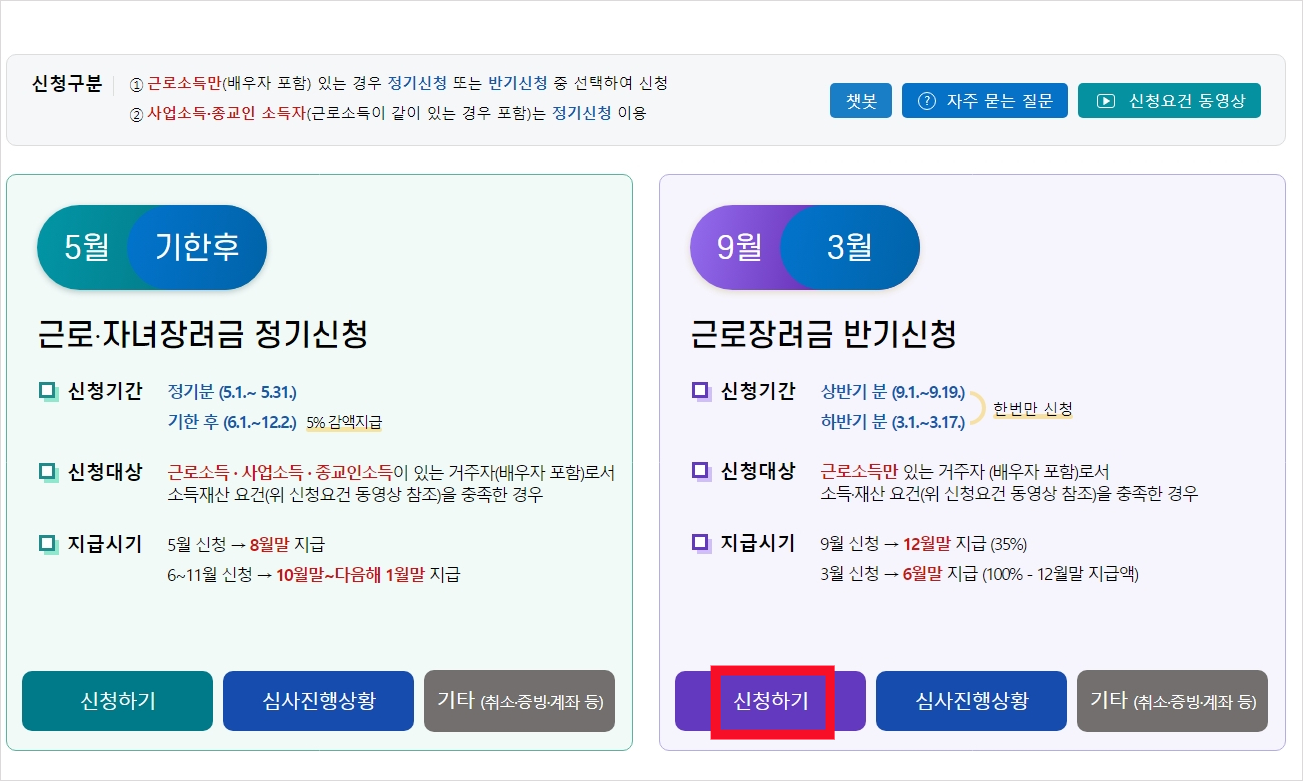This screenshot has width=1303, height=781.
Task: Click the teal square icon beside 정기신청 신청기간
Action: (x=49, y=391)
